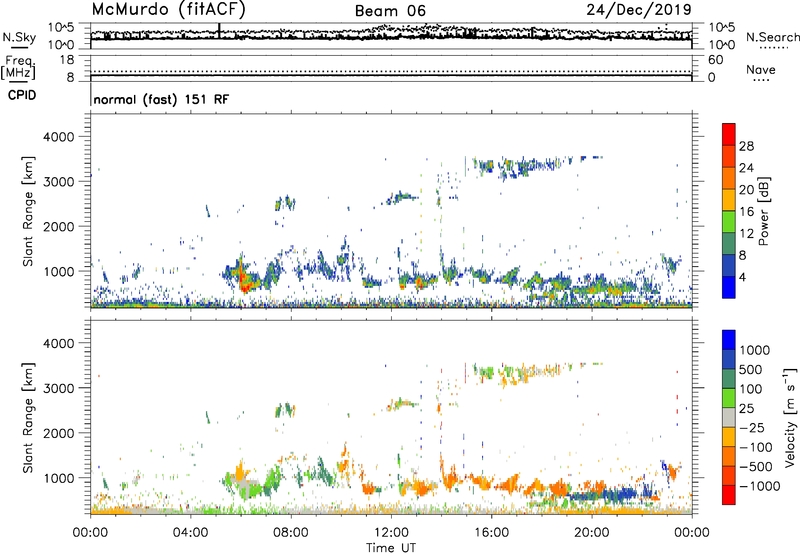The height and width of the screenshot is (554, 800).
Task: Click the "Power [dB]" colorbar title
Action: [763, 211]
